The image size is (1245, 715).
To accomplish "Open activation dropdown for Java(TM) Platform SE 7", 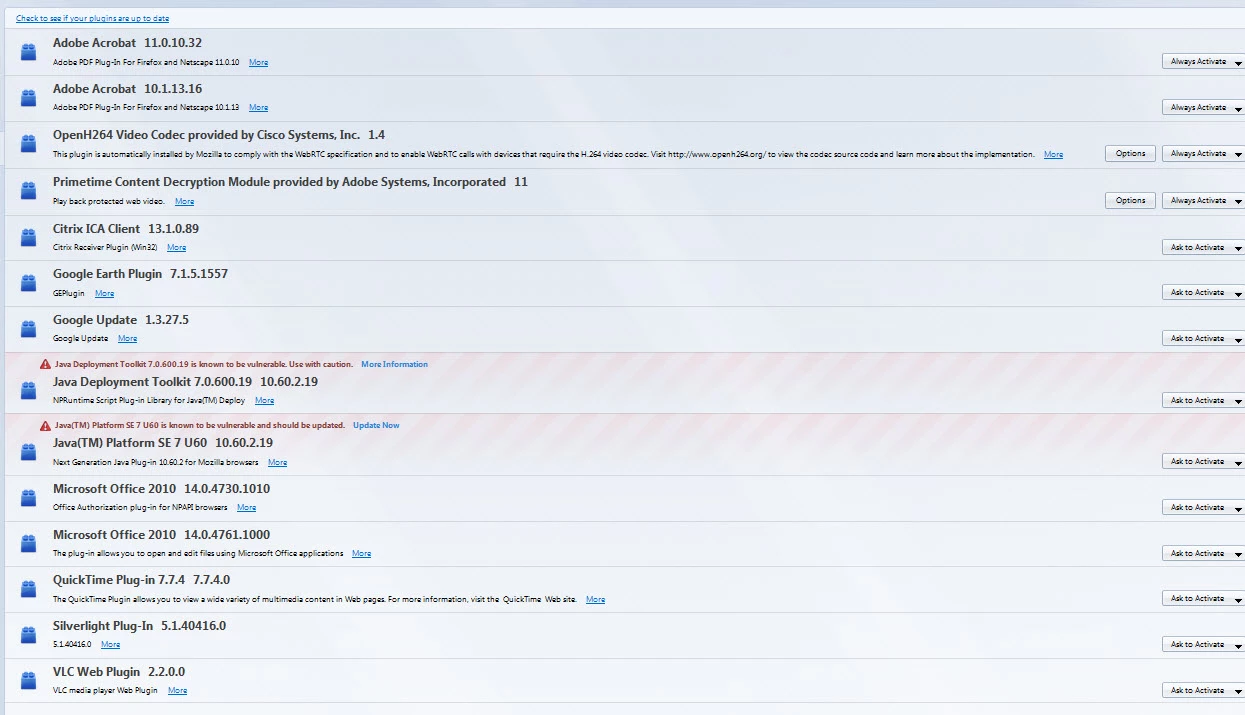I will pos(1204,461).
